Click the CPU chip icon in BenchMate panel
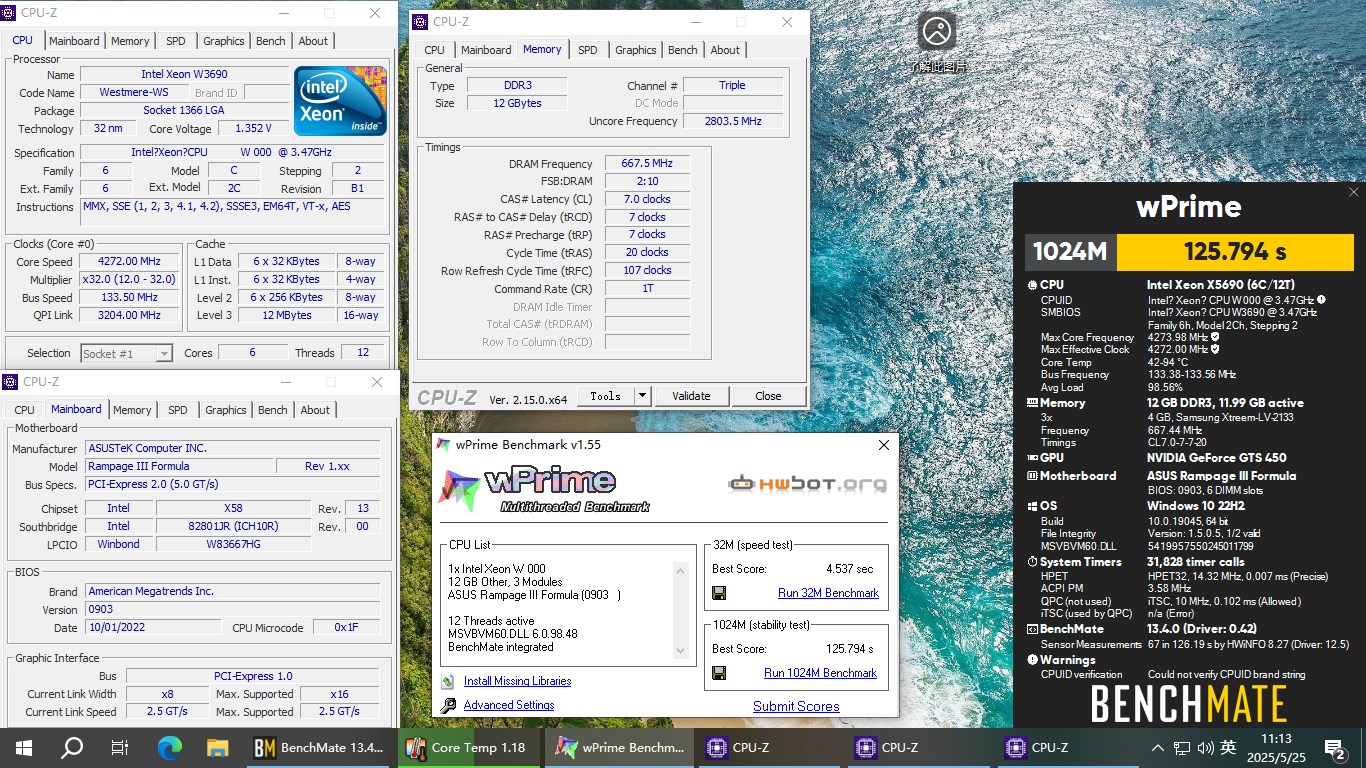This screenshot has height=768, width=1366. [1033, 285]
